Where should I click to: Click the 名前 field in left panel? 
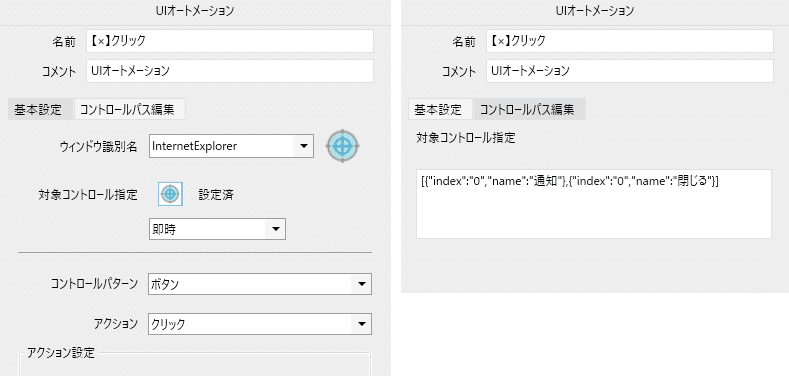tap(229, 41)
